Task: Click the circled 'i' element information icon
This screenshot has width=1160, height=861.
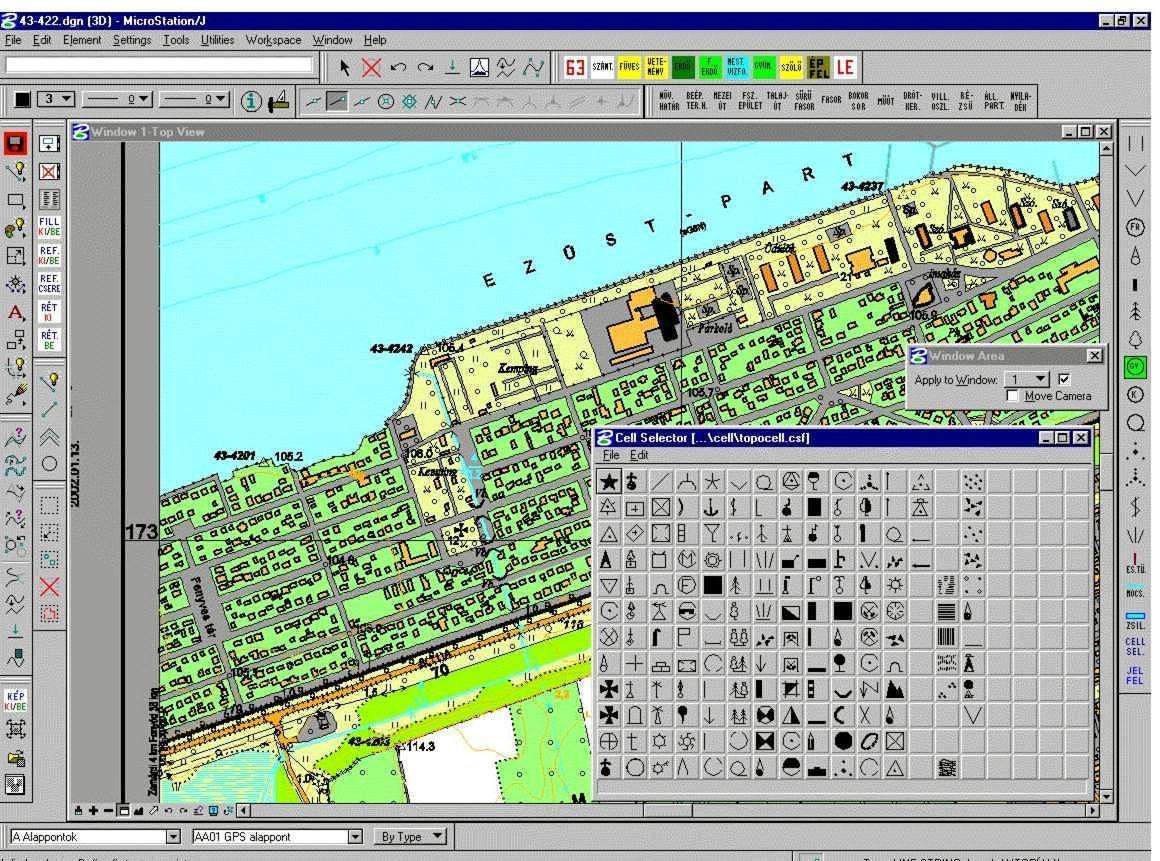Action: pyautogui.click(x=252, y=100)
